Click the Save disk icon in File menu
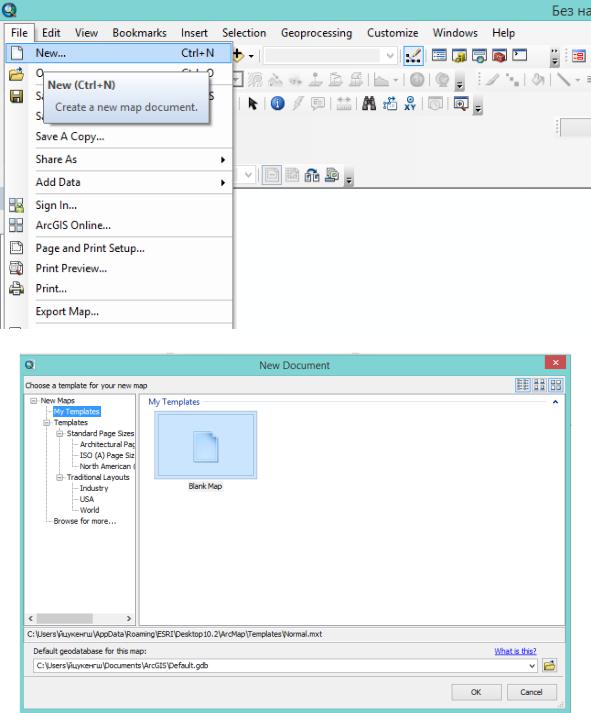The image size is (591, 713). pyautogui.click(x=16, y=96)
